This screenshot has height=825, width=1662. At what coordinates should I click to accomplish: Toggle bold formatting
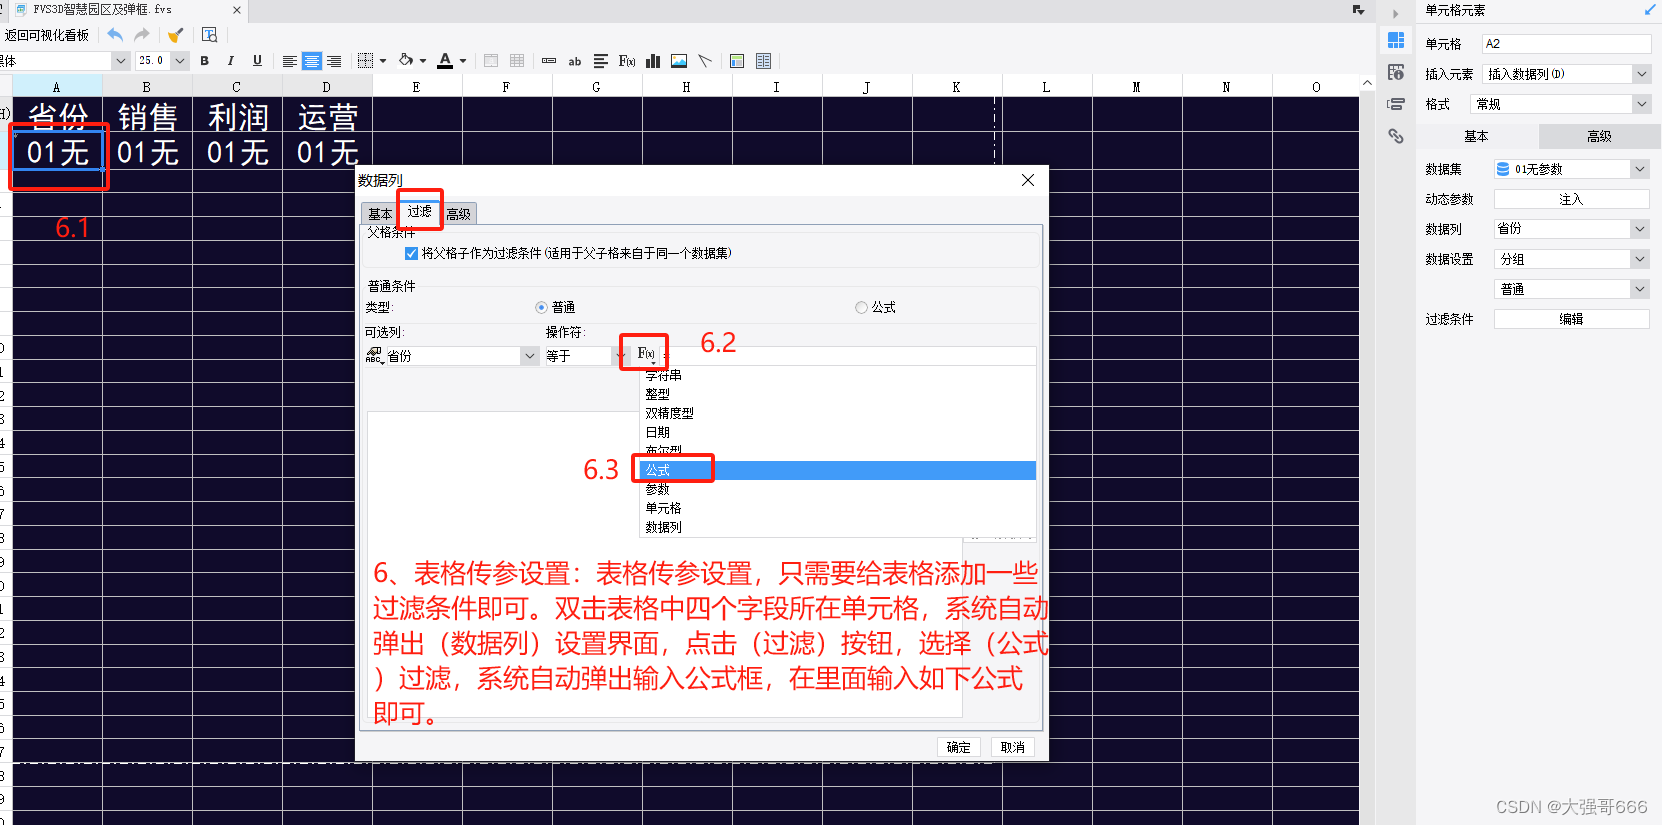point(205,61)
